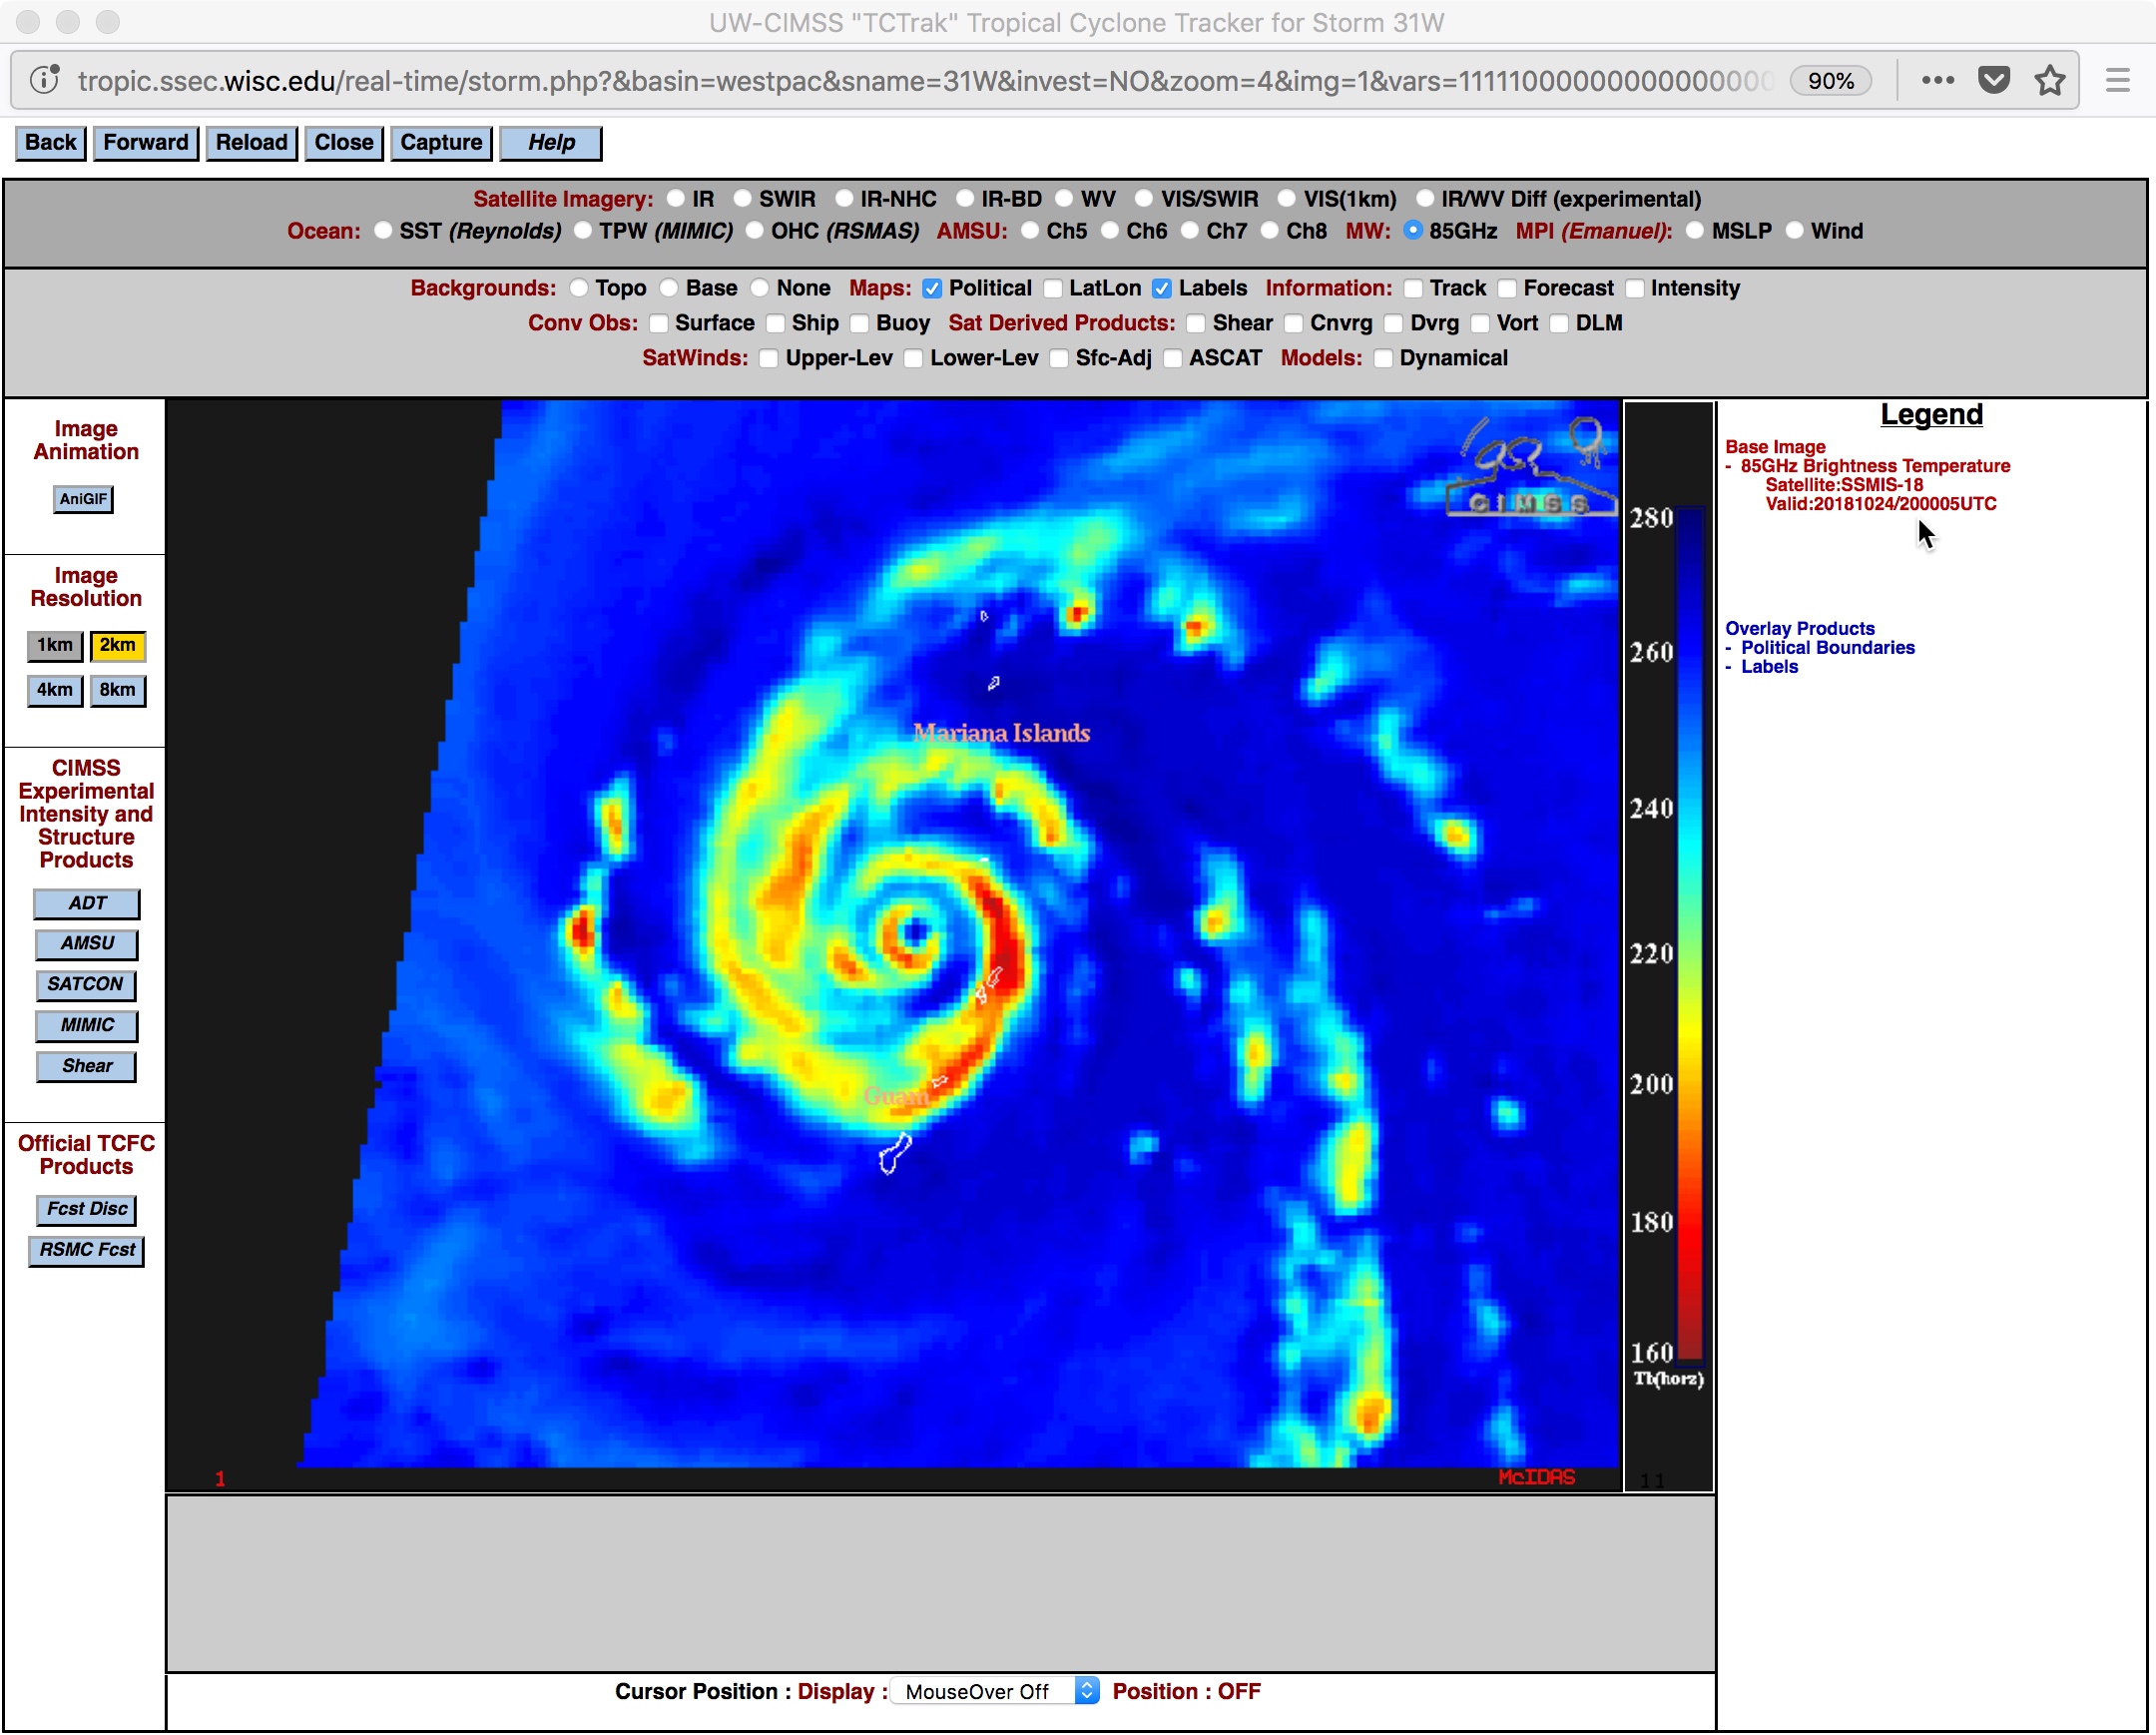Check Sfc-Adj SatWinds checkbox
Viewport: 2156px width, 1735px height.
(1059, 358)
